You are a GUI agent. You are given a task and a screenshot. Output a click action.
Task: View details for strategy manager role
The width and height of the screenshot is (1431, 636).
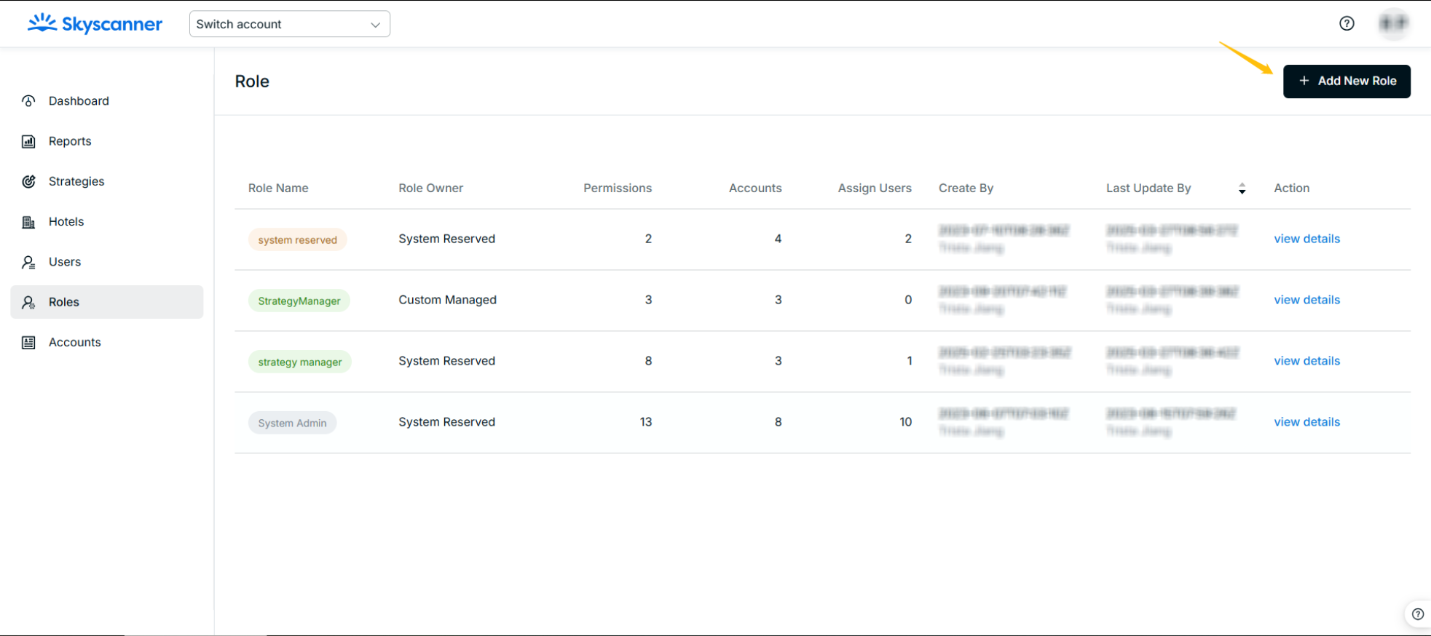1307,361
